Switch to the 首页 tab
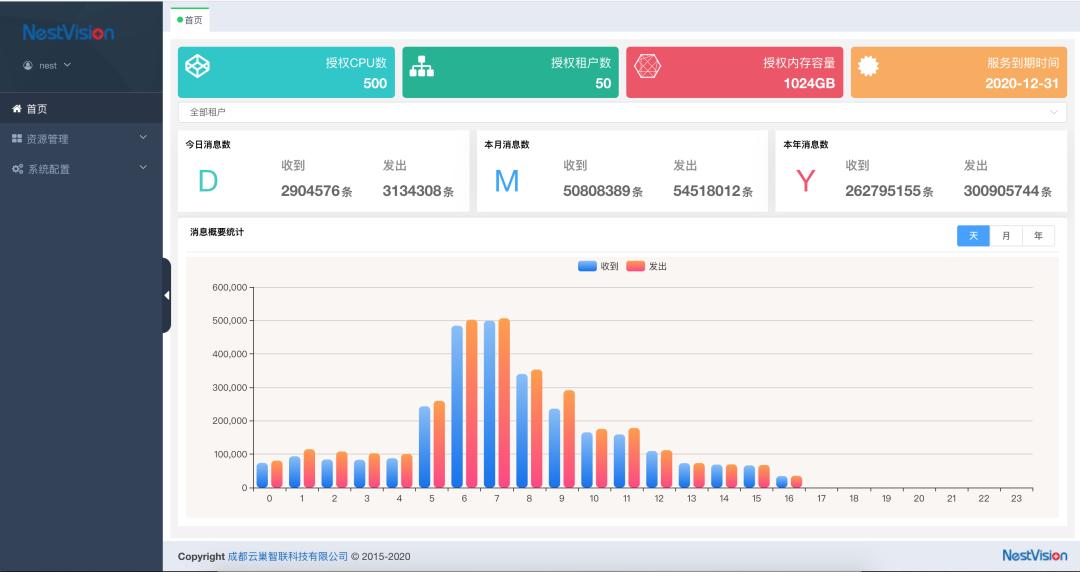The image size is (1080, 572). (x=190, y=20)
